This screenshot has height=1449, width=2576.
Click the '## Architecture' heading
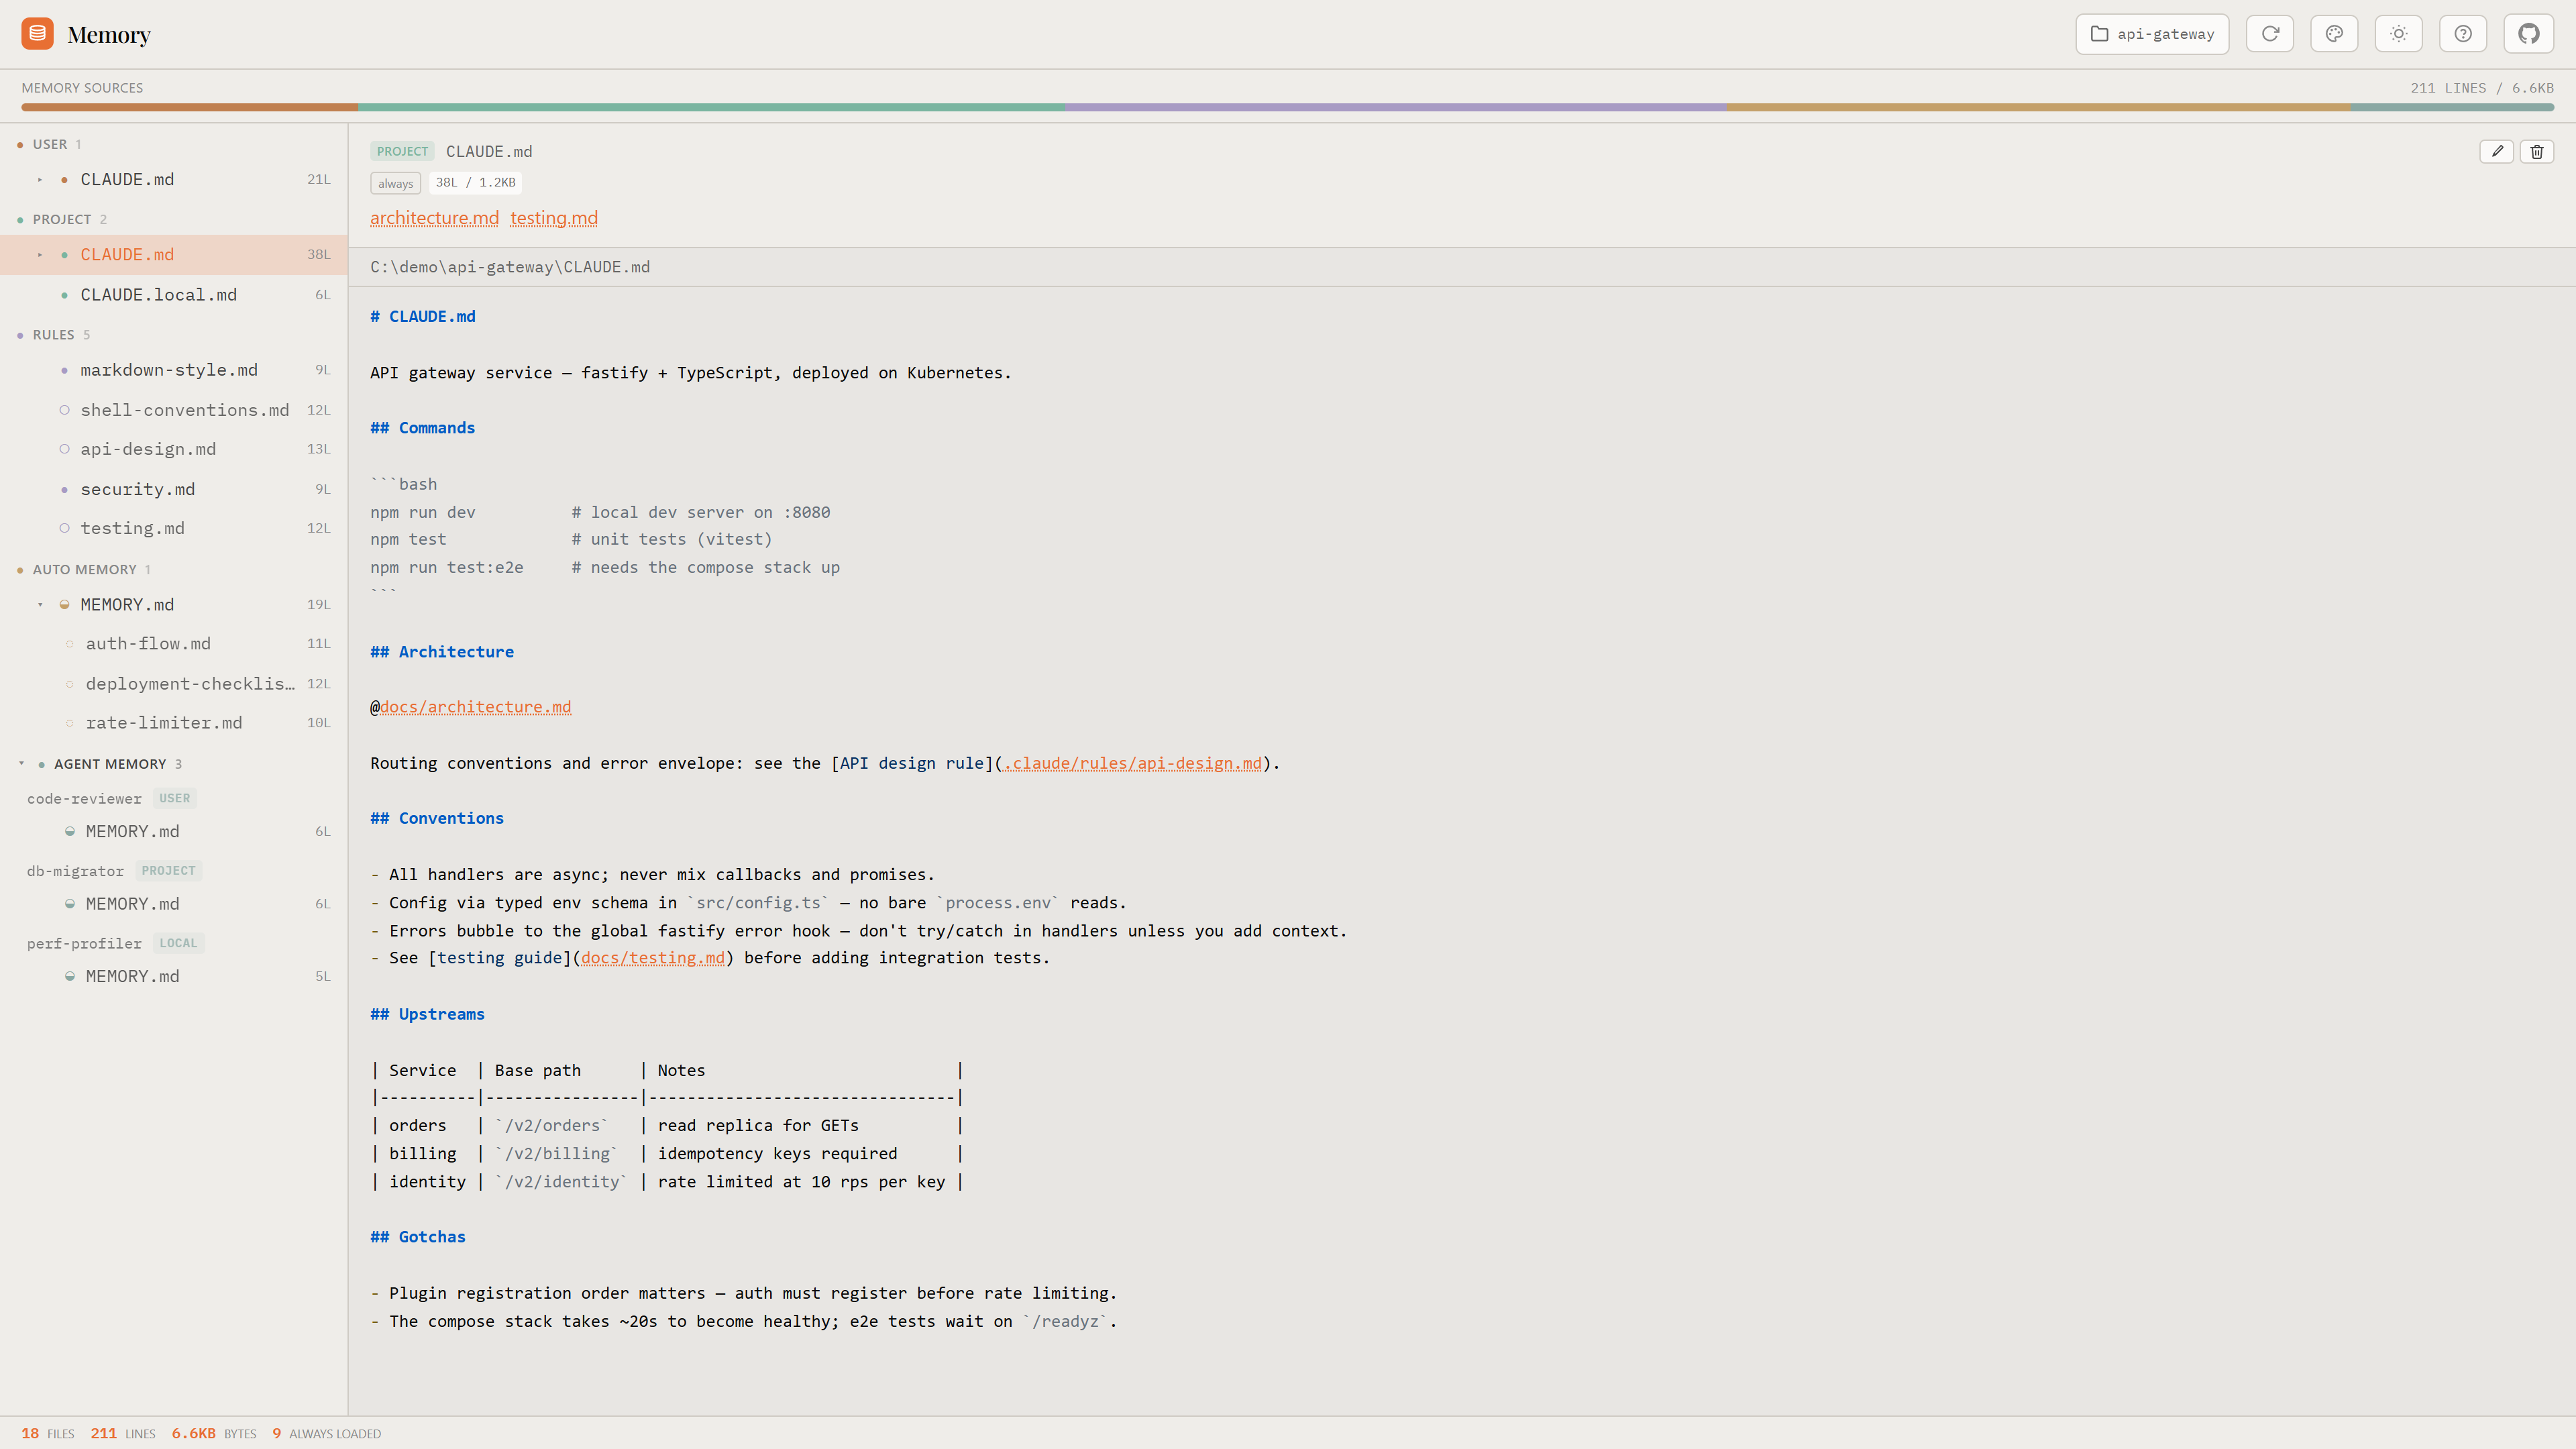tap(442, 652)
